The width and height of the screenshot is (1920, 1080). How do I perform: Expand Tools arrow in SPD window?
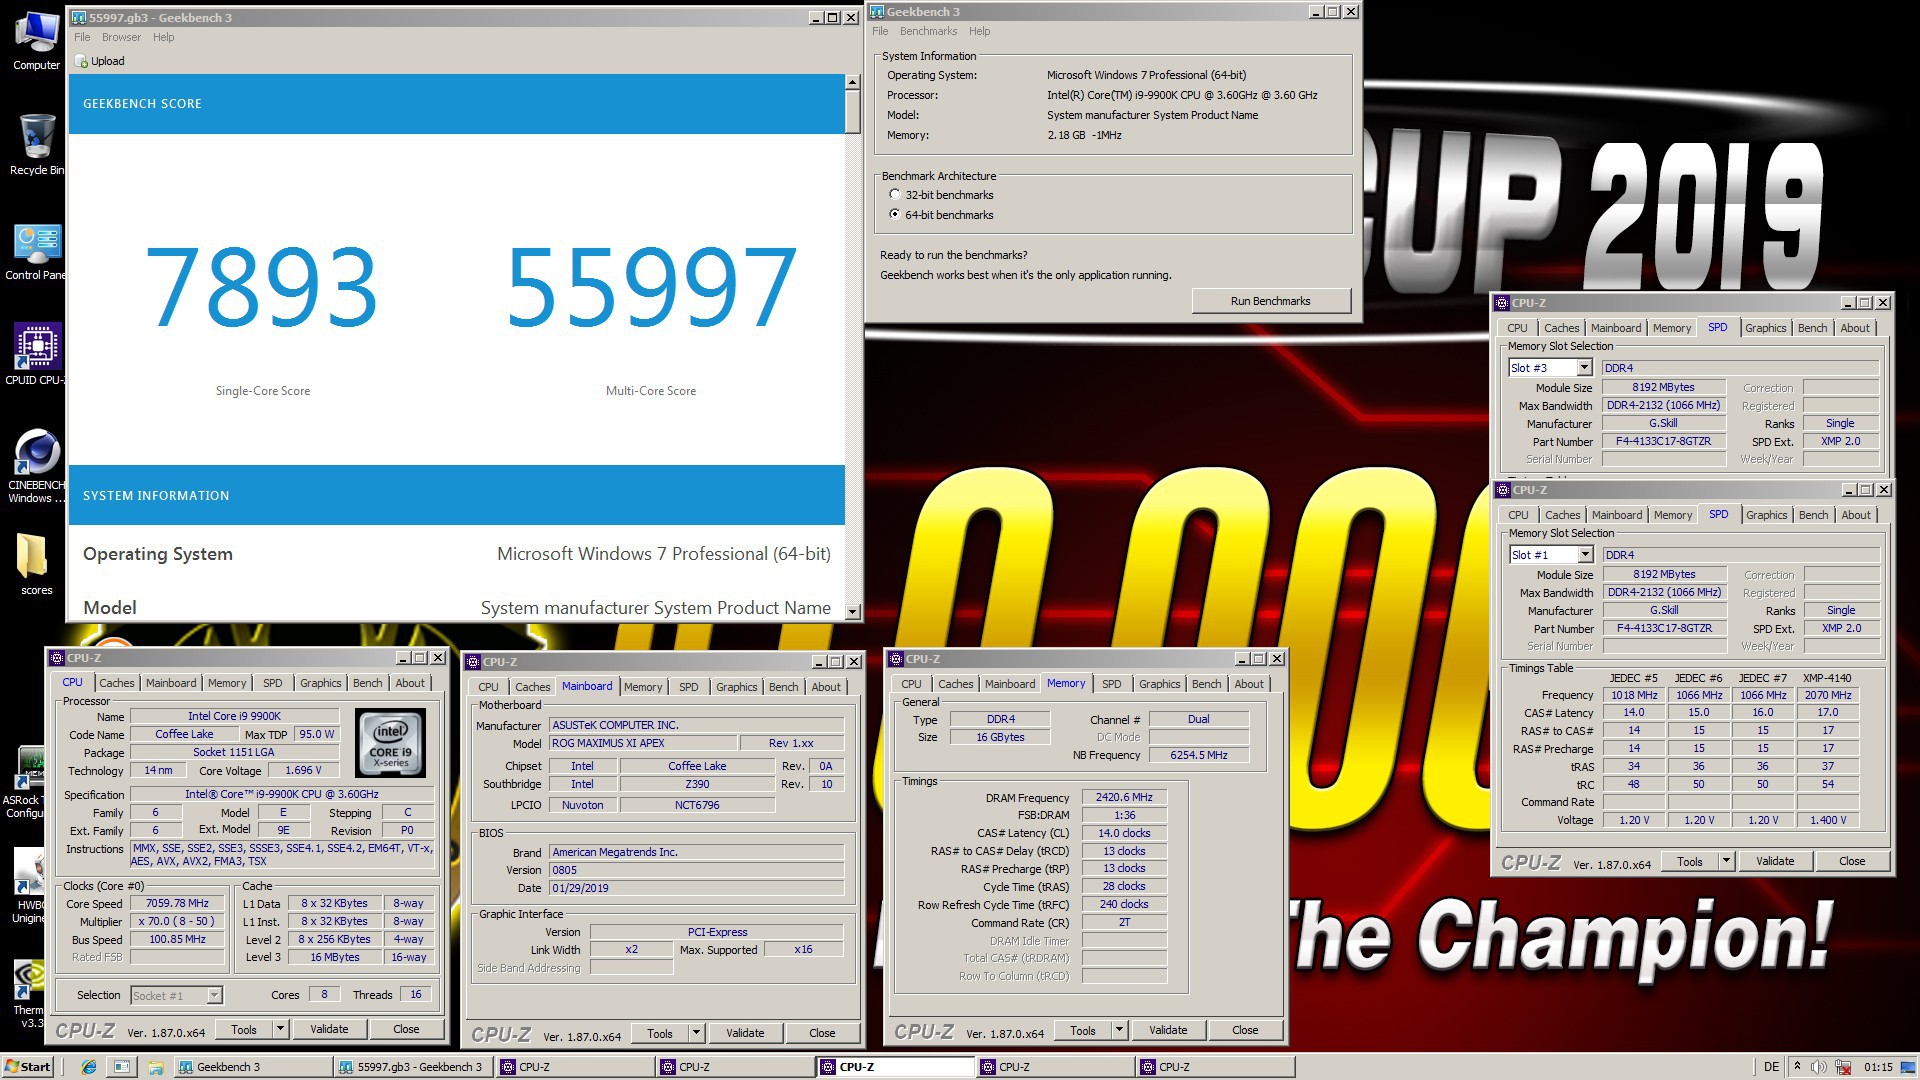click(x=1726, y=861)
